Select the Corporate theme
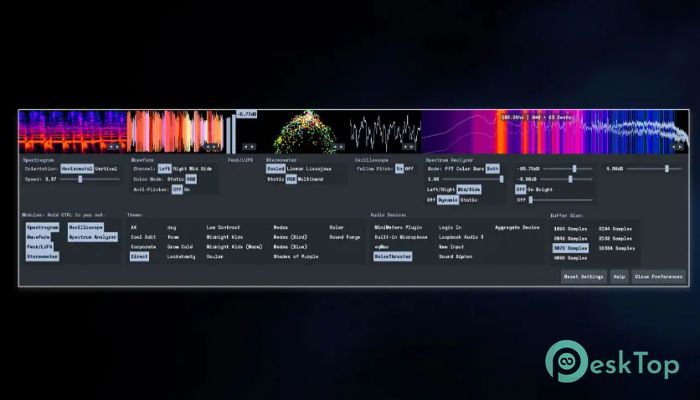The width and height of the screenshot is (700, 400). pos(143,247)
